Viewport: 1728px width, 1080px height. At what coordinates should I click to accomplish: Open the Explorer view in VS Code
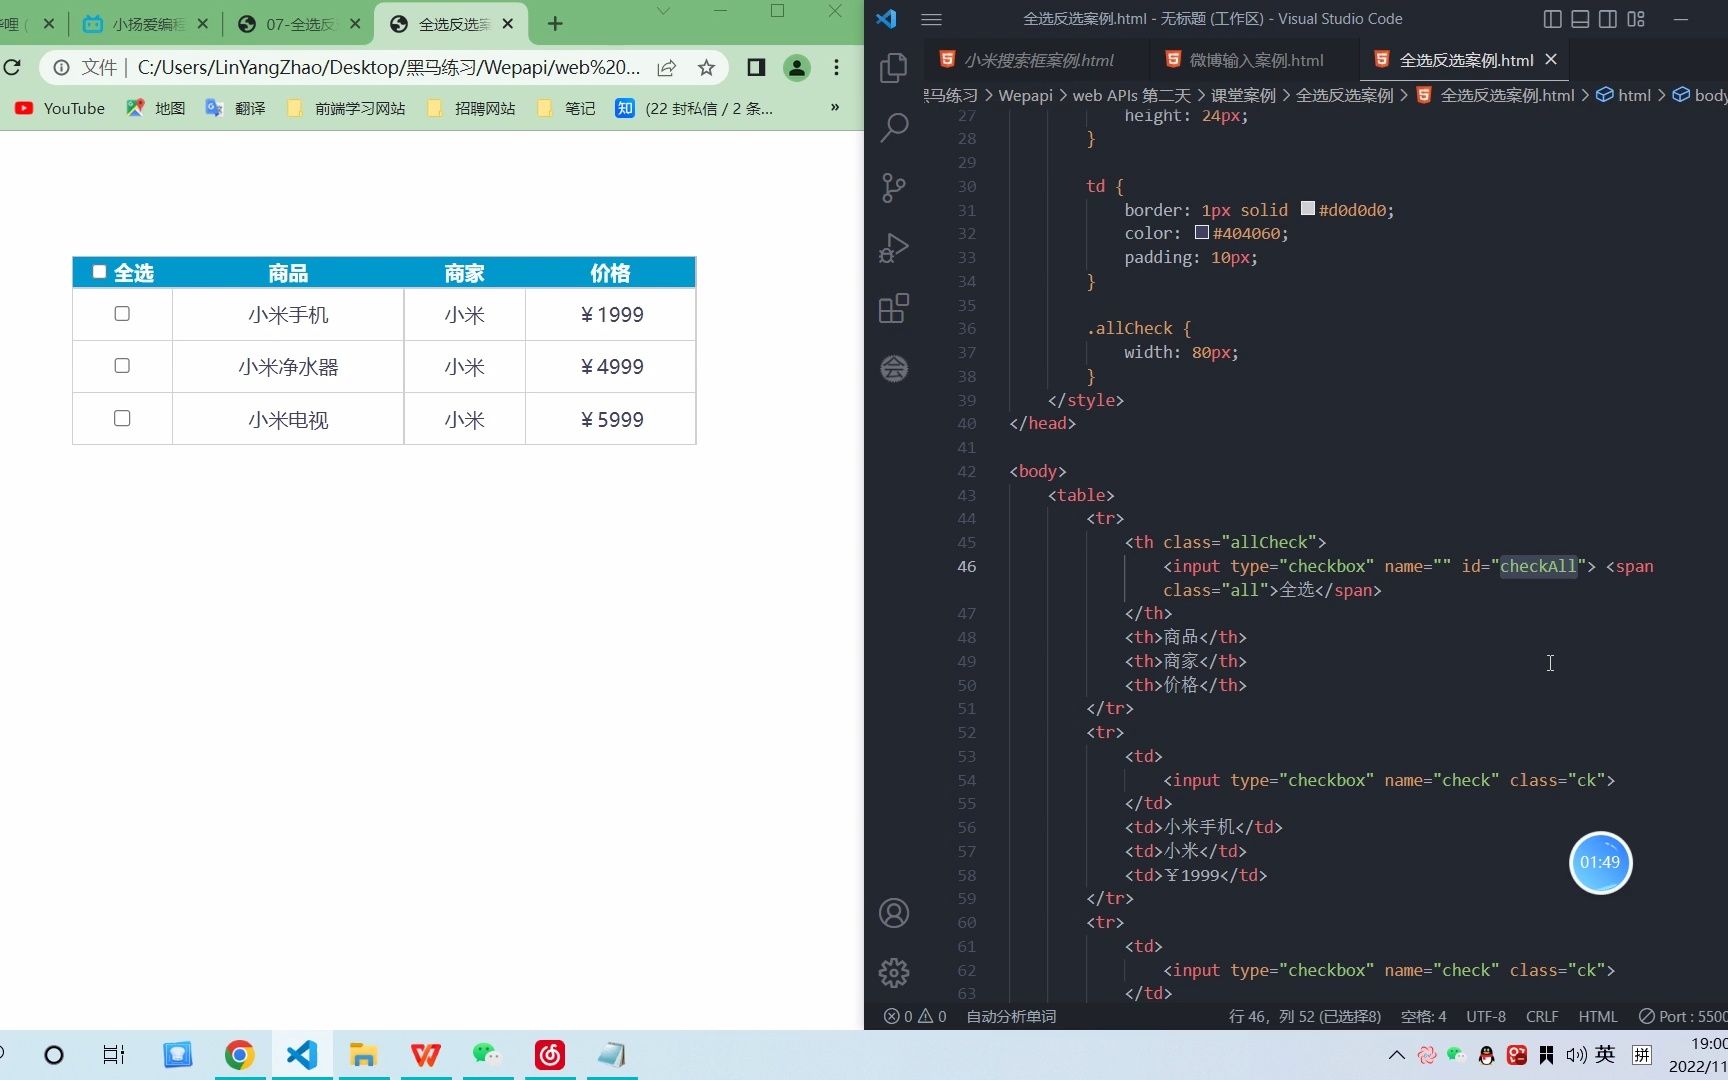click(x=893, y=68)
